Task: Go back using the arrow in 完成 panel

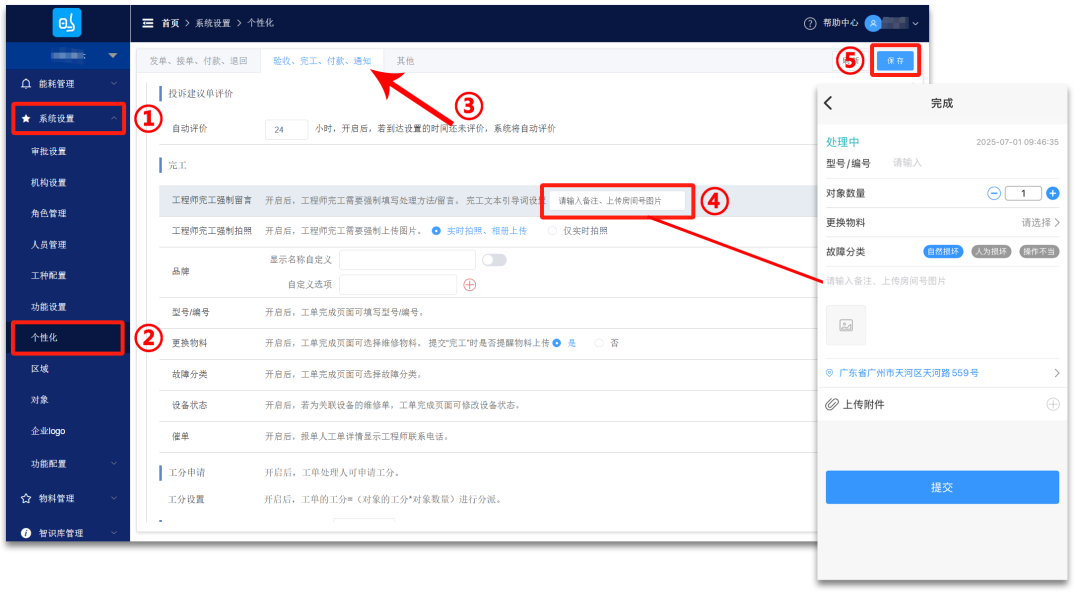Action: pos(829,103)
